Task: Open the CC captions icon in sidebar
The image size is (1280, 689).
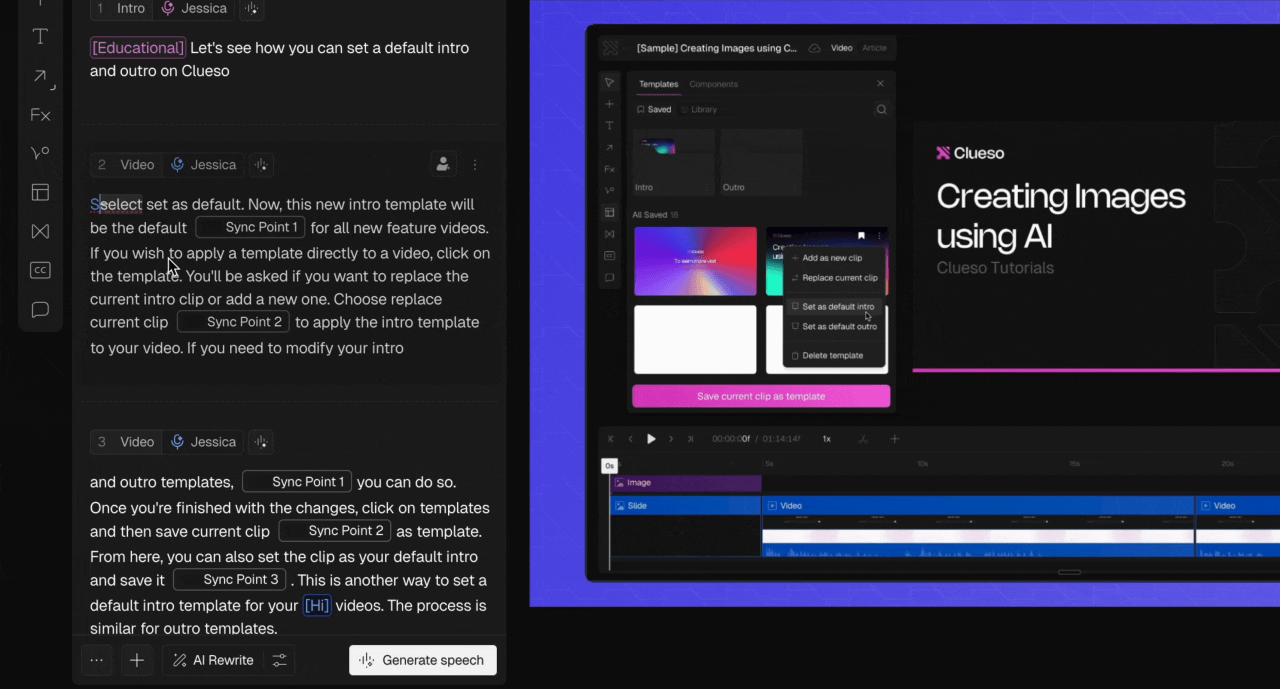Action: [x=40, y=270]
